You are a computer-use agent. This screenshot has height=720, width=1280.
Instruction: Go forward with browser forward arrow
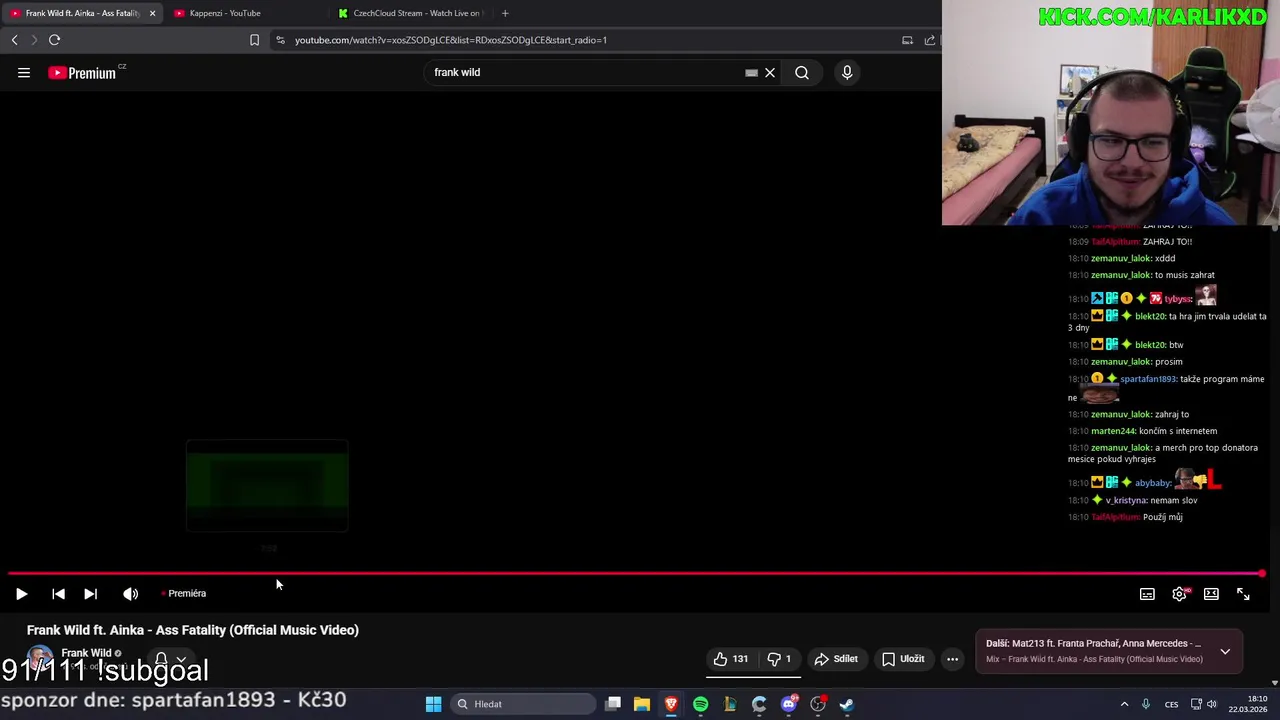tap(33, 40)
